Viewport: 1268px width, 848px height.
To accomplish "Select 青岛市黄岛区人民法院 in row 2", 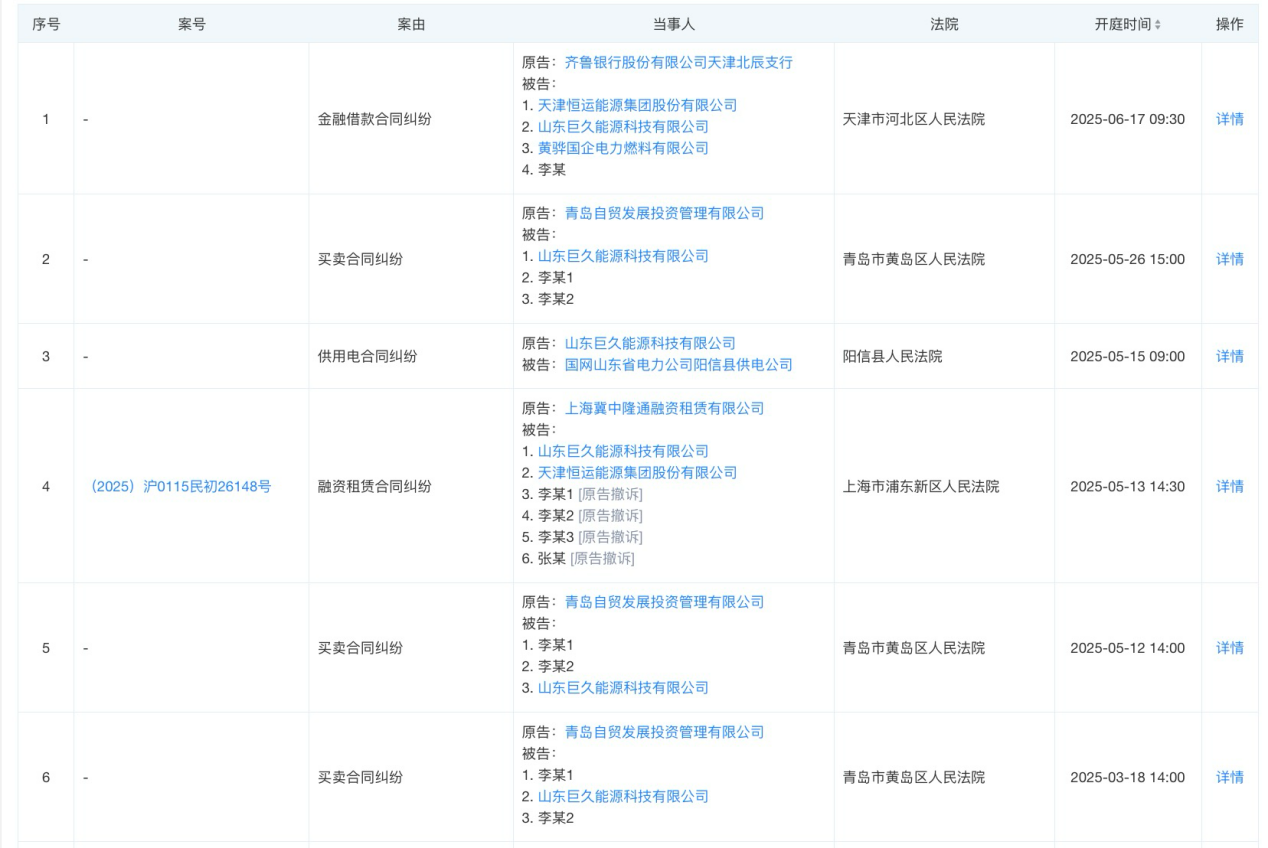I will (914, 259).
